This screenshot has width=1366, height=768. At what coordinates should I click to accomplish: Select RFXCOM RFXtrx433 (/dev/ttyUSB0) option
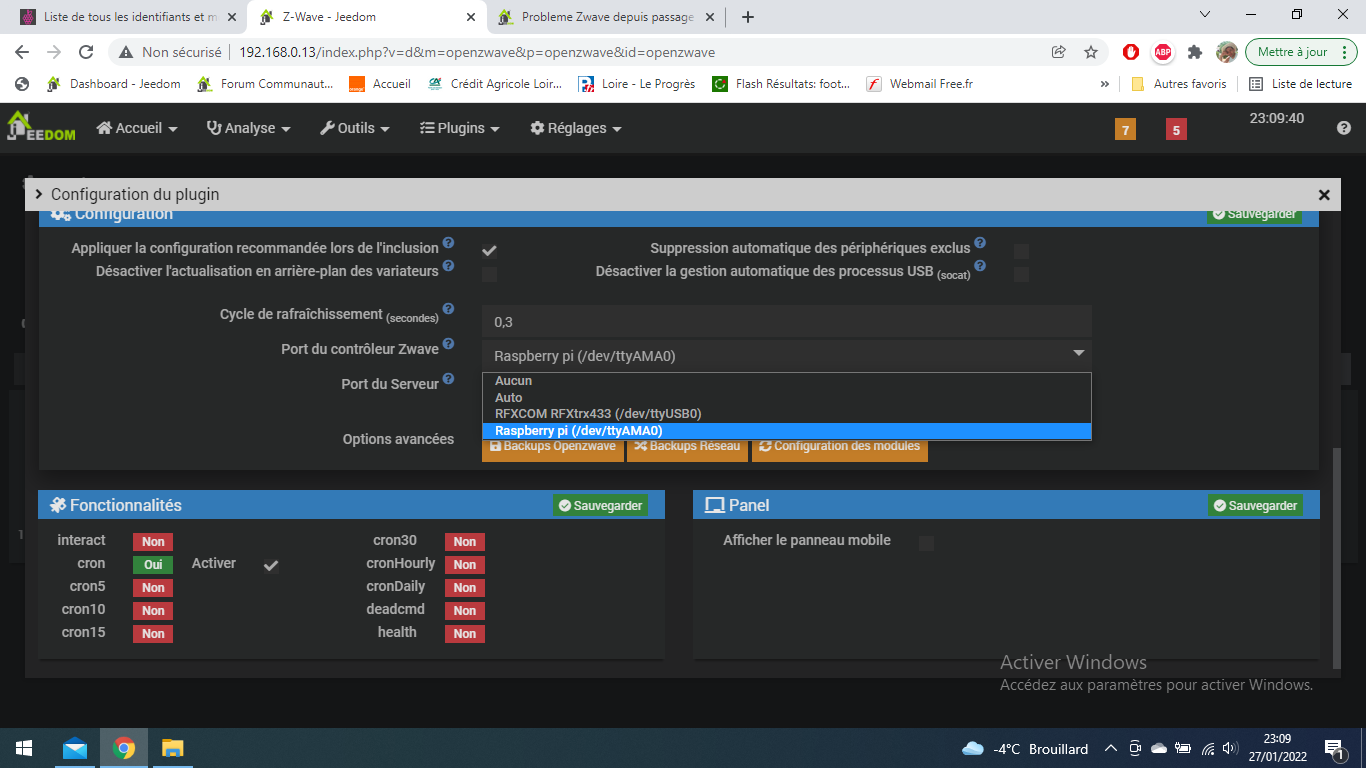(x=787, y=413)
